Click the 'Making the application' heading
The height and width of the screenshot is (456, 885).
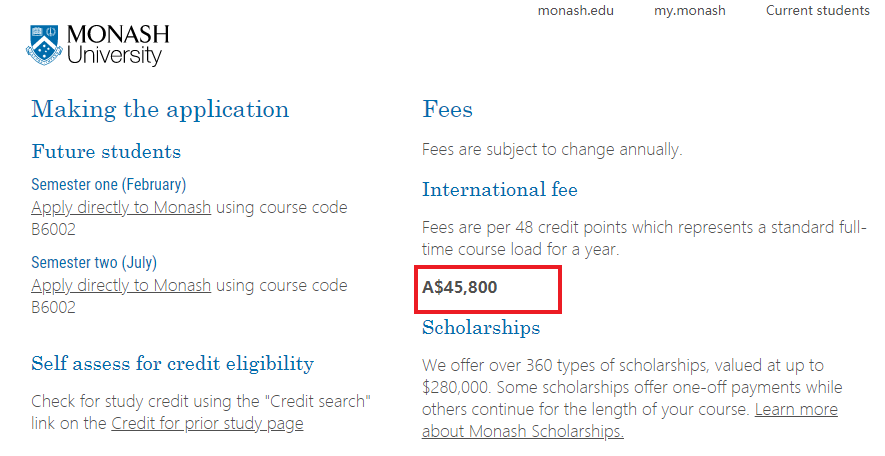(160, 109)
